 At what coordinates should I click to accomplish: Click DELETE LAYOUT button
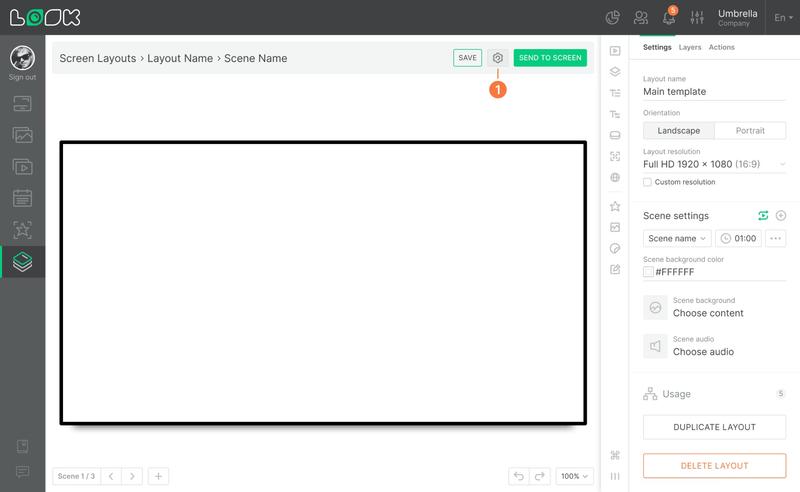pyautogui.click(x=714, y=465)
